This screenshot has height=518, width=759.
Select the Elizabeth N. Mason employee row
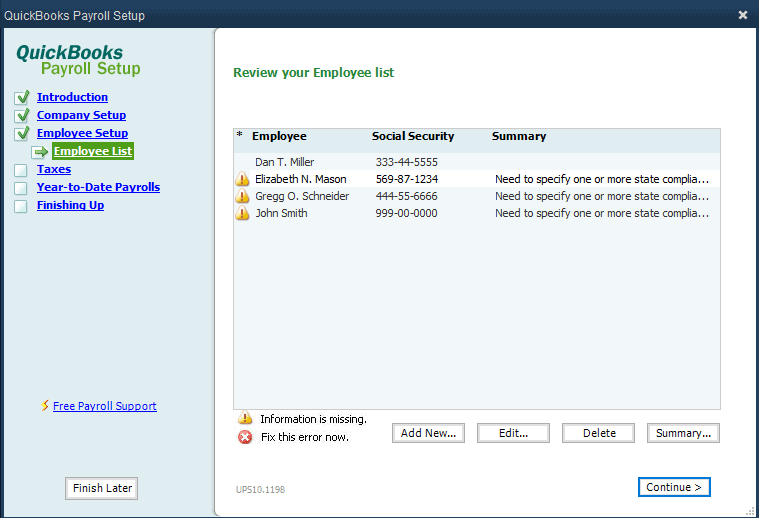477,179
